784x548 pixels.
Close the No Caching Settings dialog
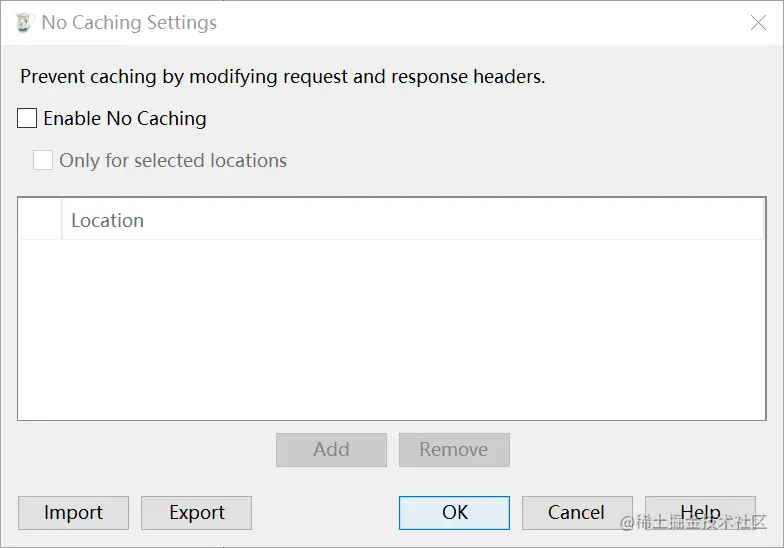point(758,22)
